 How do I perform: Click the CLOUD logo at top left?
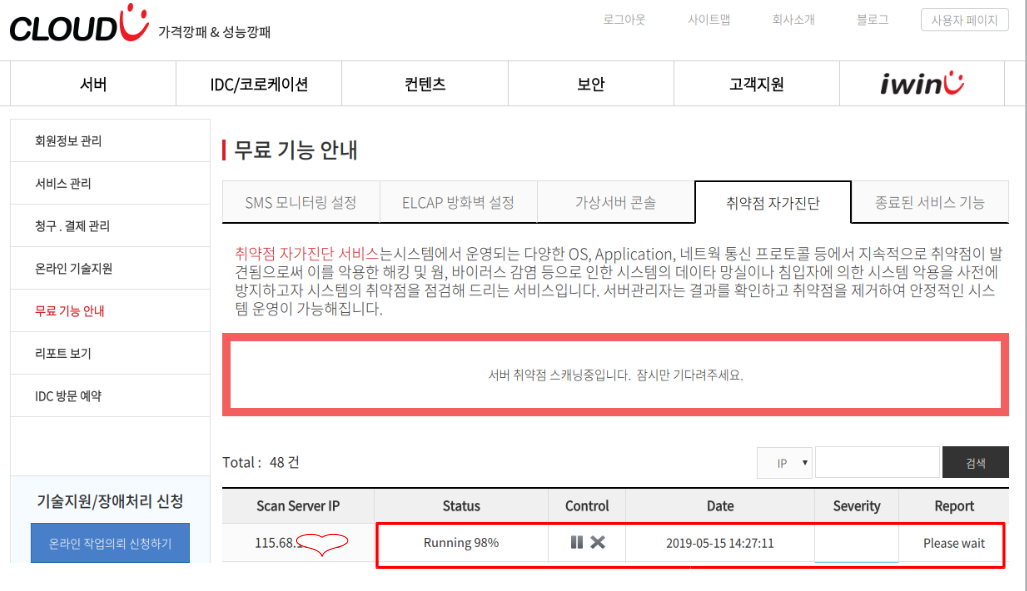[x=78, y=26]
